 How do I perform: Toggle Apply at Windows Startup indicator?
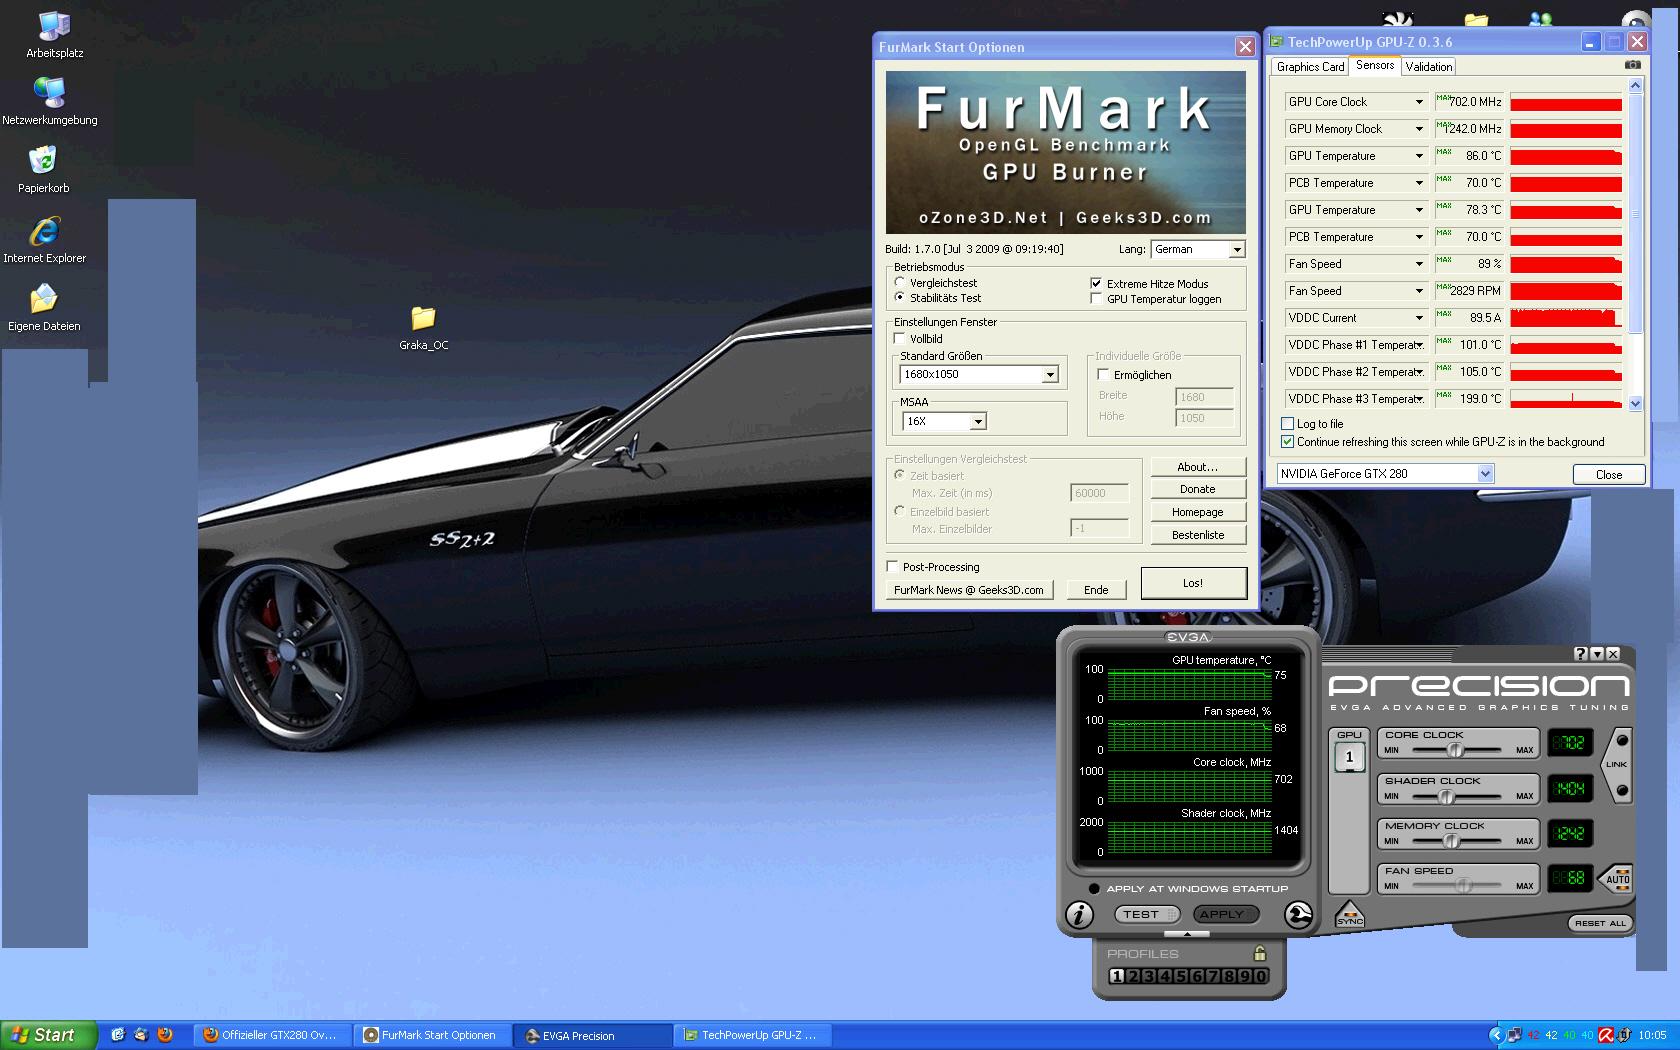[x=1094, y=888]
